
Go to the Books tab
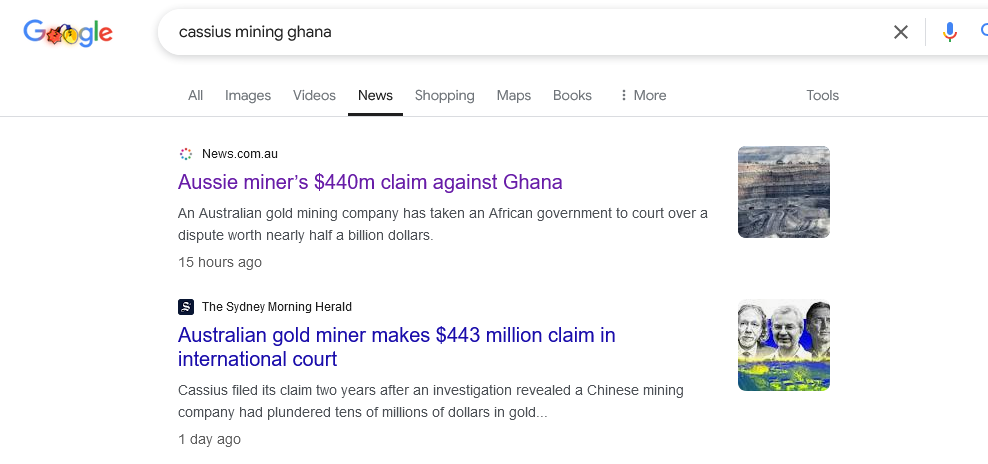pyautogui.click(x=572, y=95)
